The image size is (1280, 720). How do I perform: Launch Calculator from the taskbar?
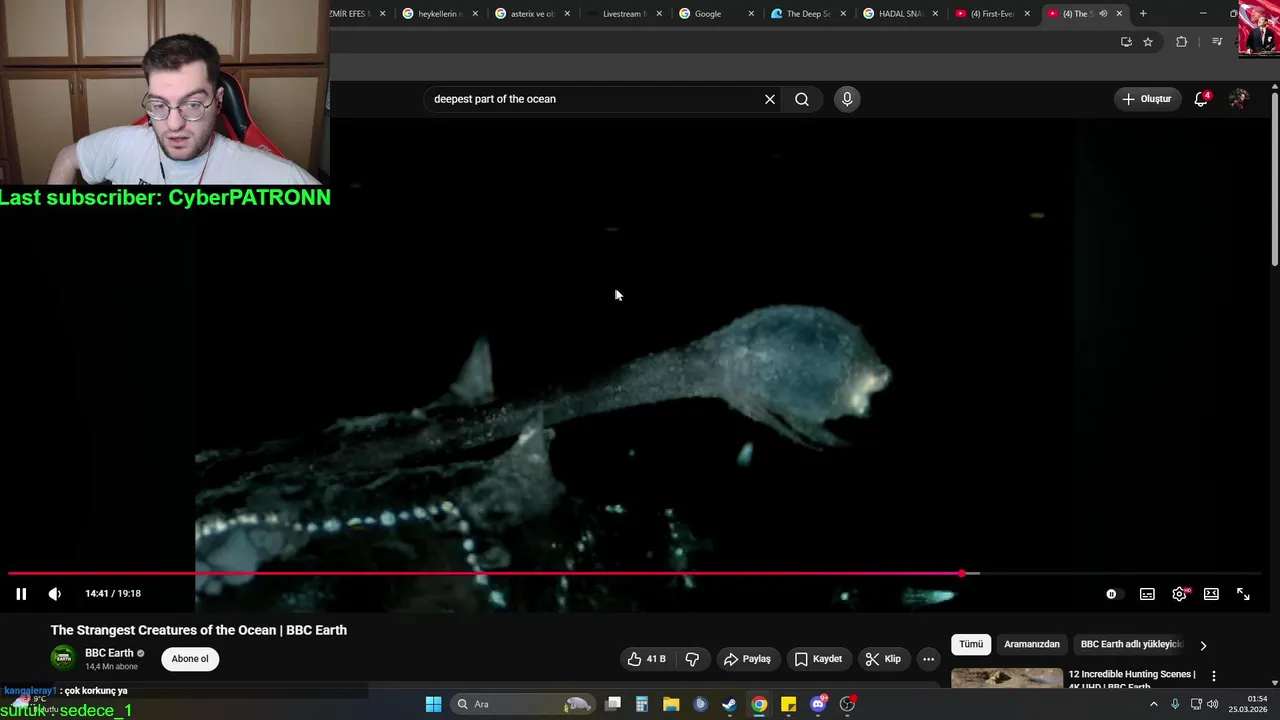(642, 704)
